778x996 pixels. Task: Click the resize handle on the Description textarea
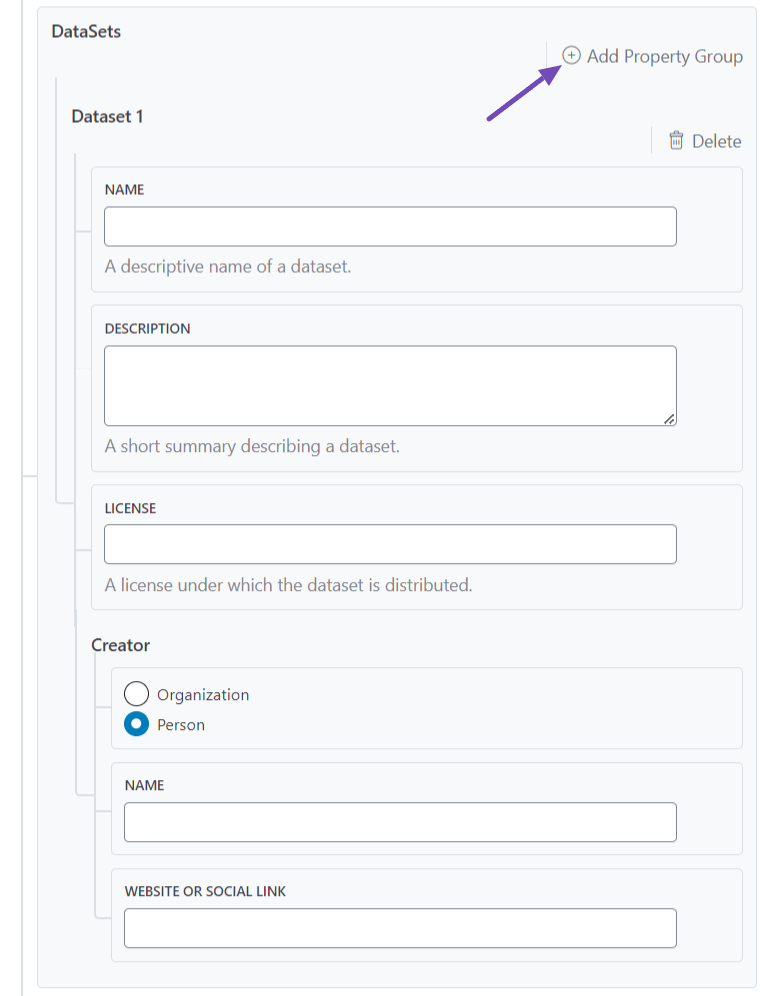(x=670, y=420)
